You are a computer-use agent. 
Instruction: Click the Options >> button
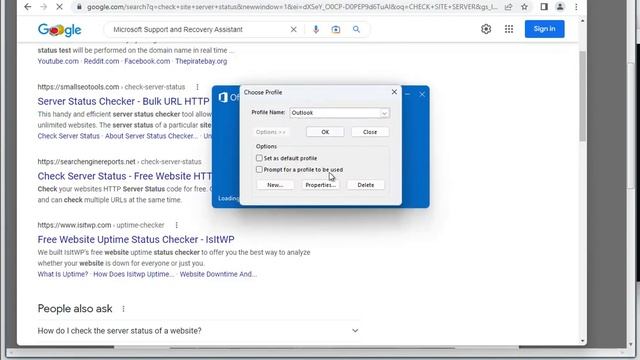point(271,132)
